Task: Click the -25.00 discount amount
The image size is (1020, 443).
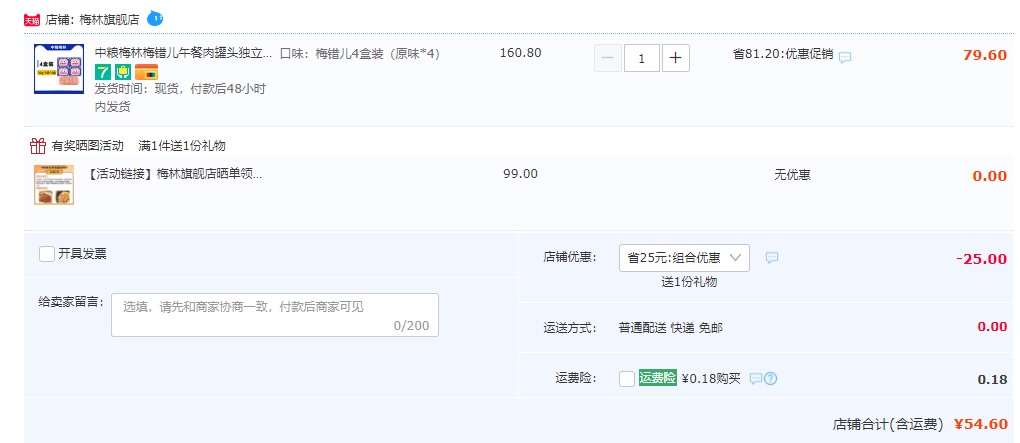Action: click(982, 259)
